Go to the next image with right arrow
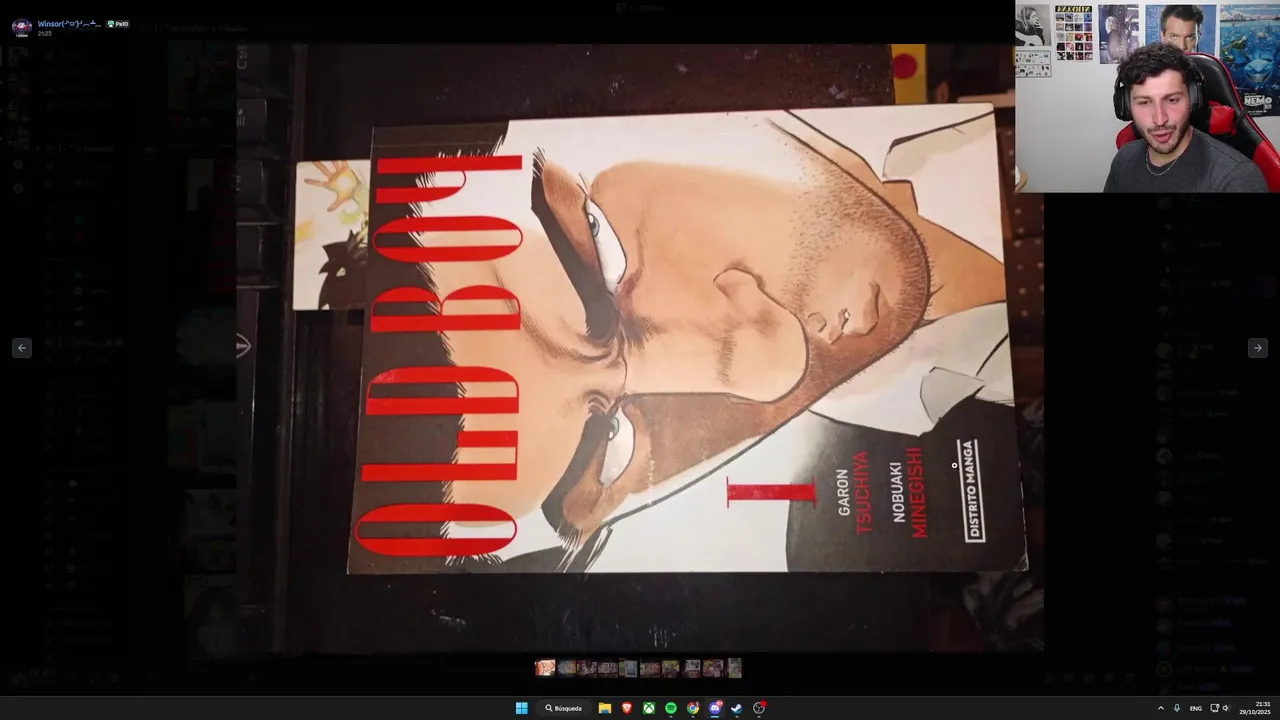This screenshot has height=720, width=1280. 1257,348
